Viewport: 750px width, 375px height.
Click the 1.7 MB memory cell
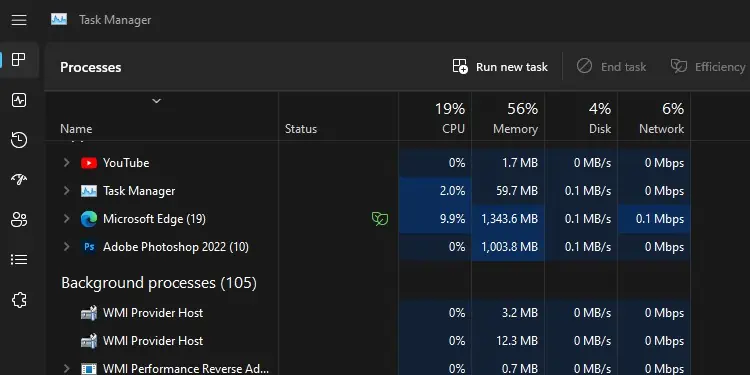pos(508,163)
